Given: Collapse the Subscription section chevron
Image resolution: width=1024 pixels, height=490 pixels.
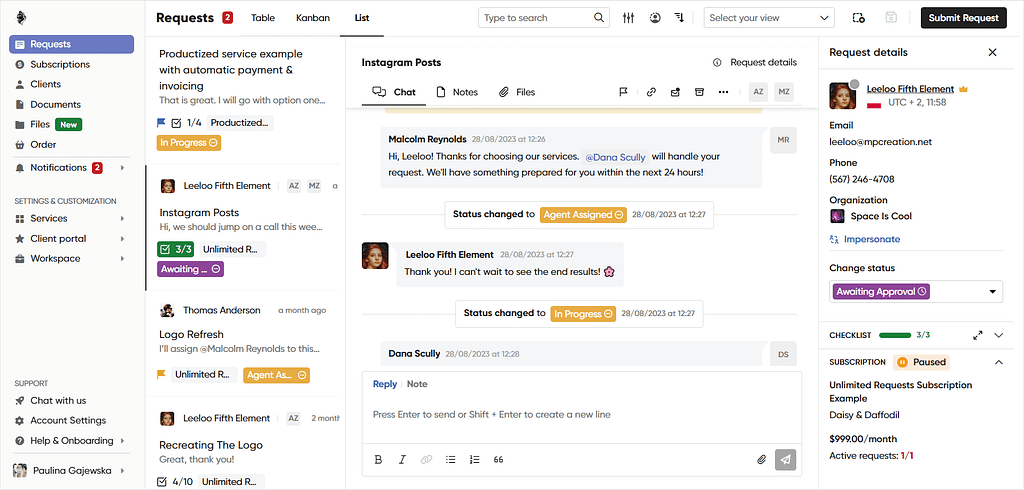Looking at the screenshot, I should [999, 362].
